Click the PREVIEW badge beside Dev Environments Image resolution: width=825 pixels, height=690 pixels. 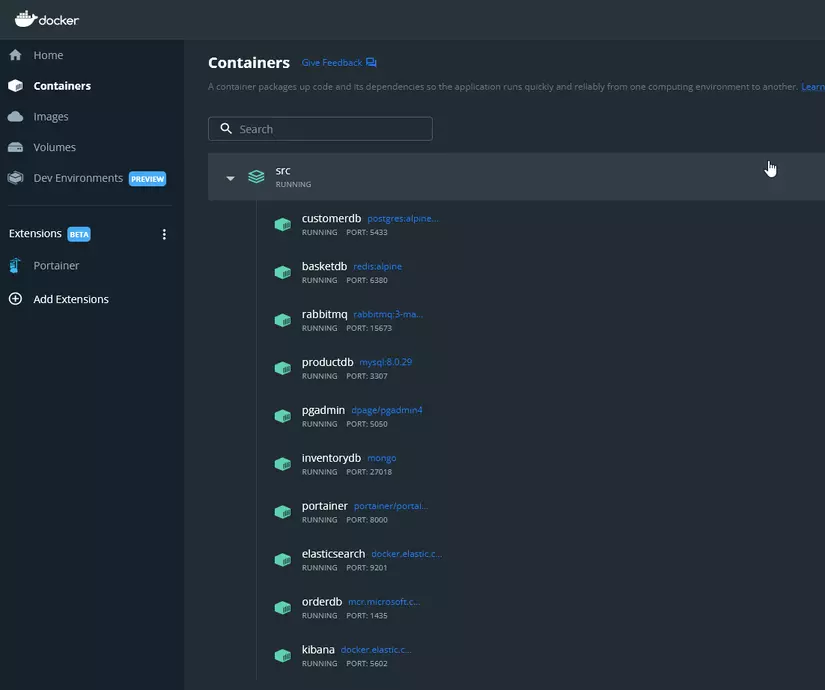pyautogui.click(x=147, y=179)
